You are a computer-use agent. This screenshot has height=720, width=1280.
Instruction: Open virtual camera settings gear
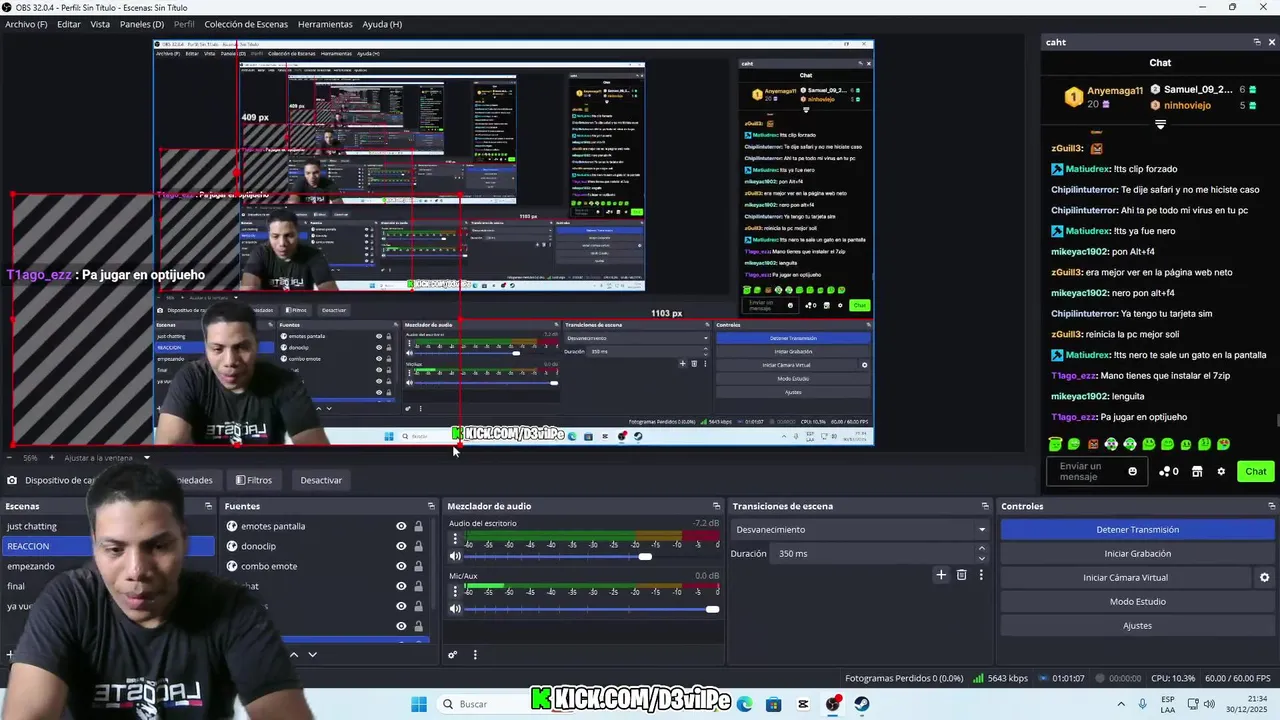(1264, 578)
